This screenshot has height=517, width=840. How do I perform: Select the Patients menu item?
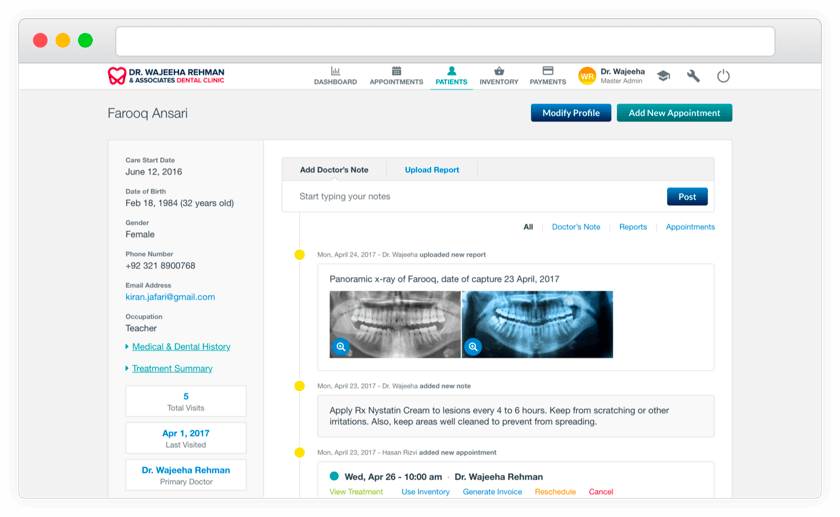tap(451, 82)
